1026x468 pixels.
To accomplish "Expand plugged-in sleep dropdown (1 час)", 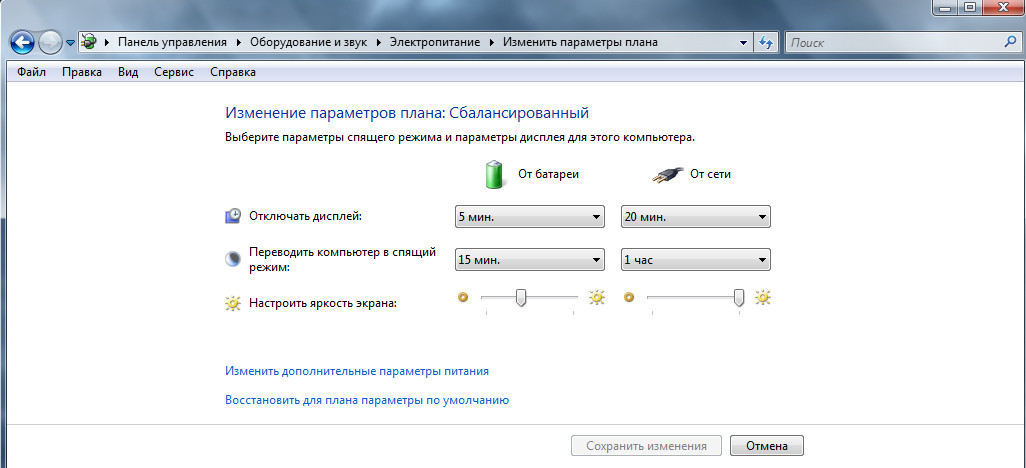I will point(695,260).
